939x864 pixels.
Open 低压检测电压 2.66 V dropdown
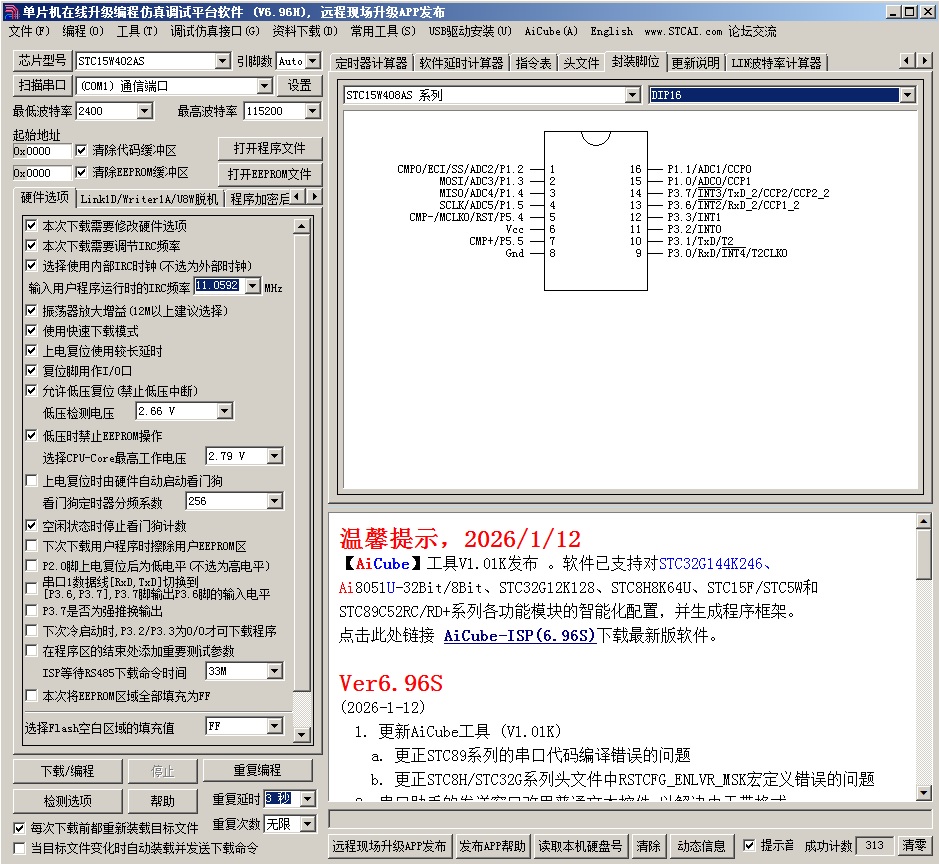tap(224, 411)
